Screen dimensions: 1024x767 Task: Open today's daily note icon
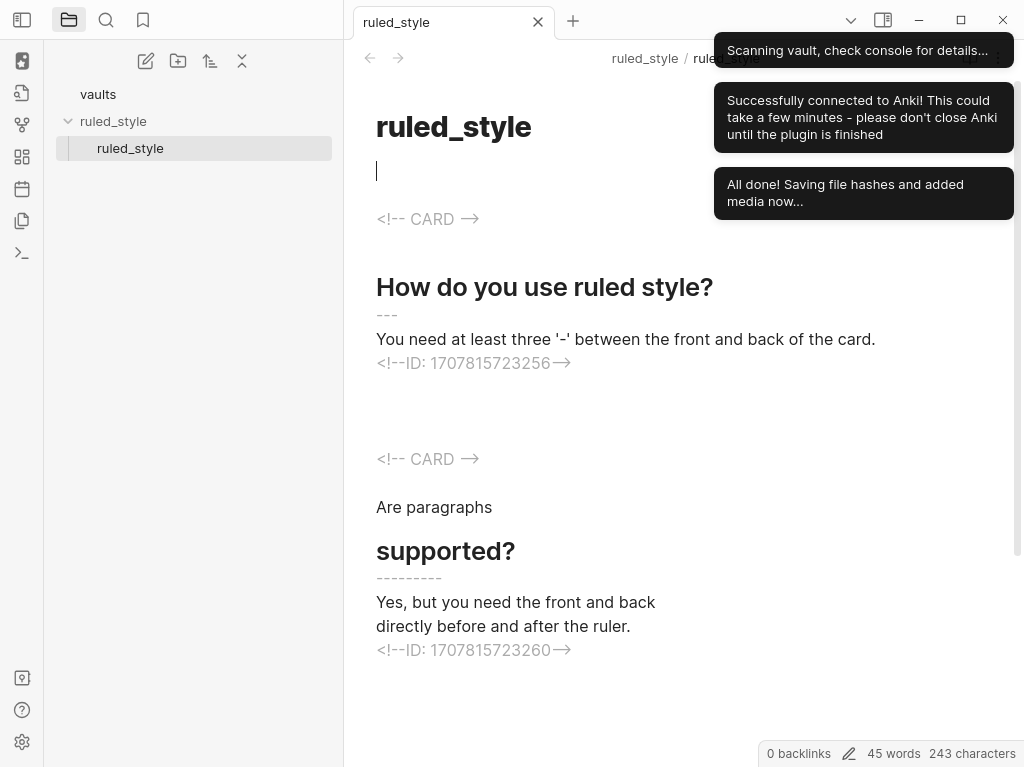click(x=22, y=189)
